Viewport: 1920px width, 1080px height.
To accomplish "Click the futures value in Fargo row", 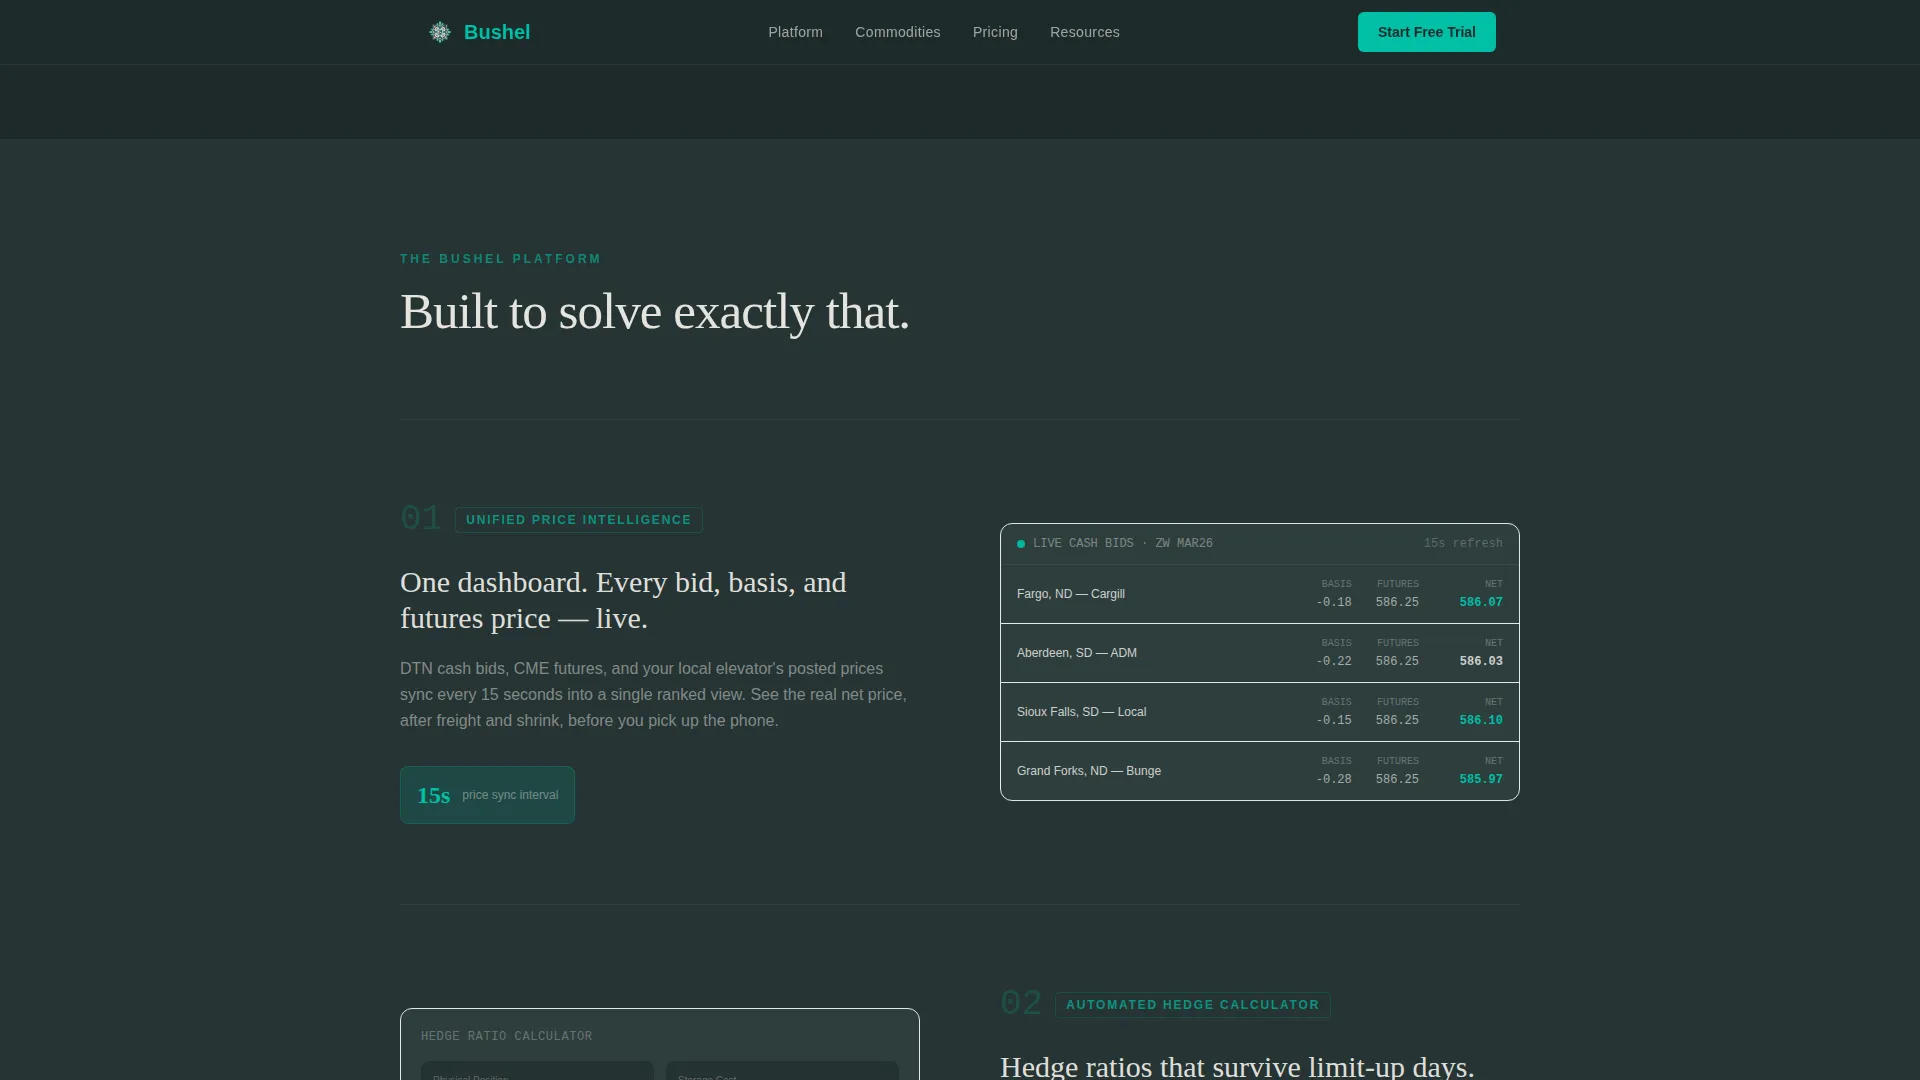I will click(x=1397, y=602).
